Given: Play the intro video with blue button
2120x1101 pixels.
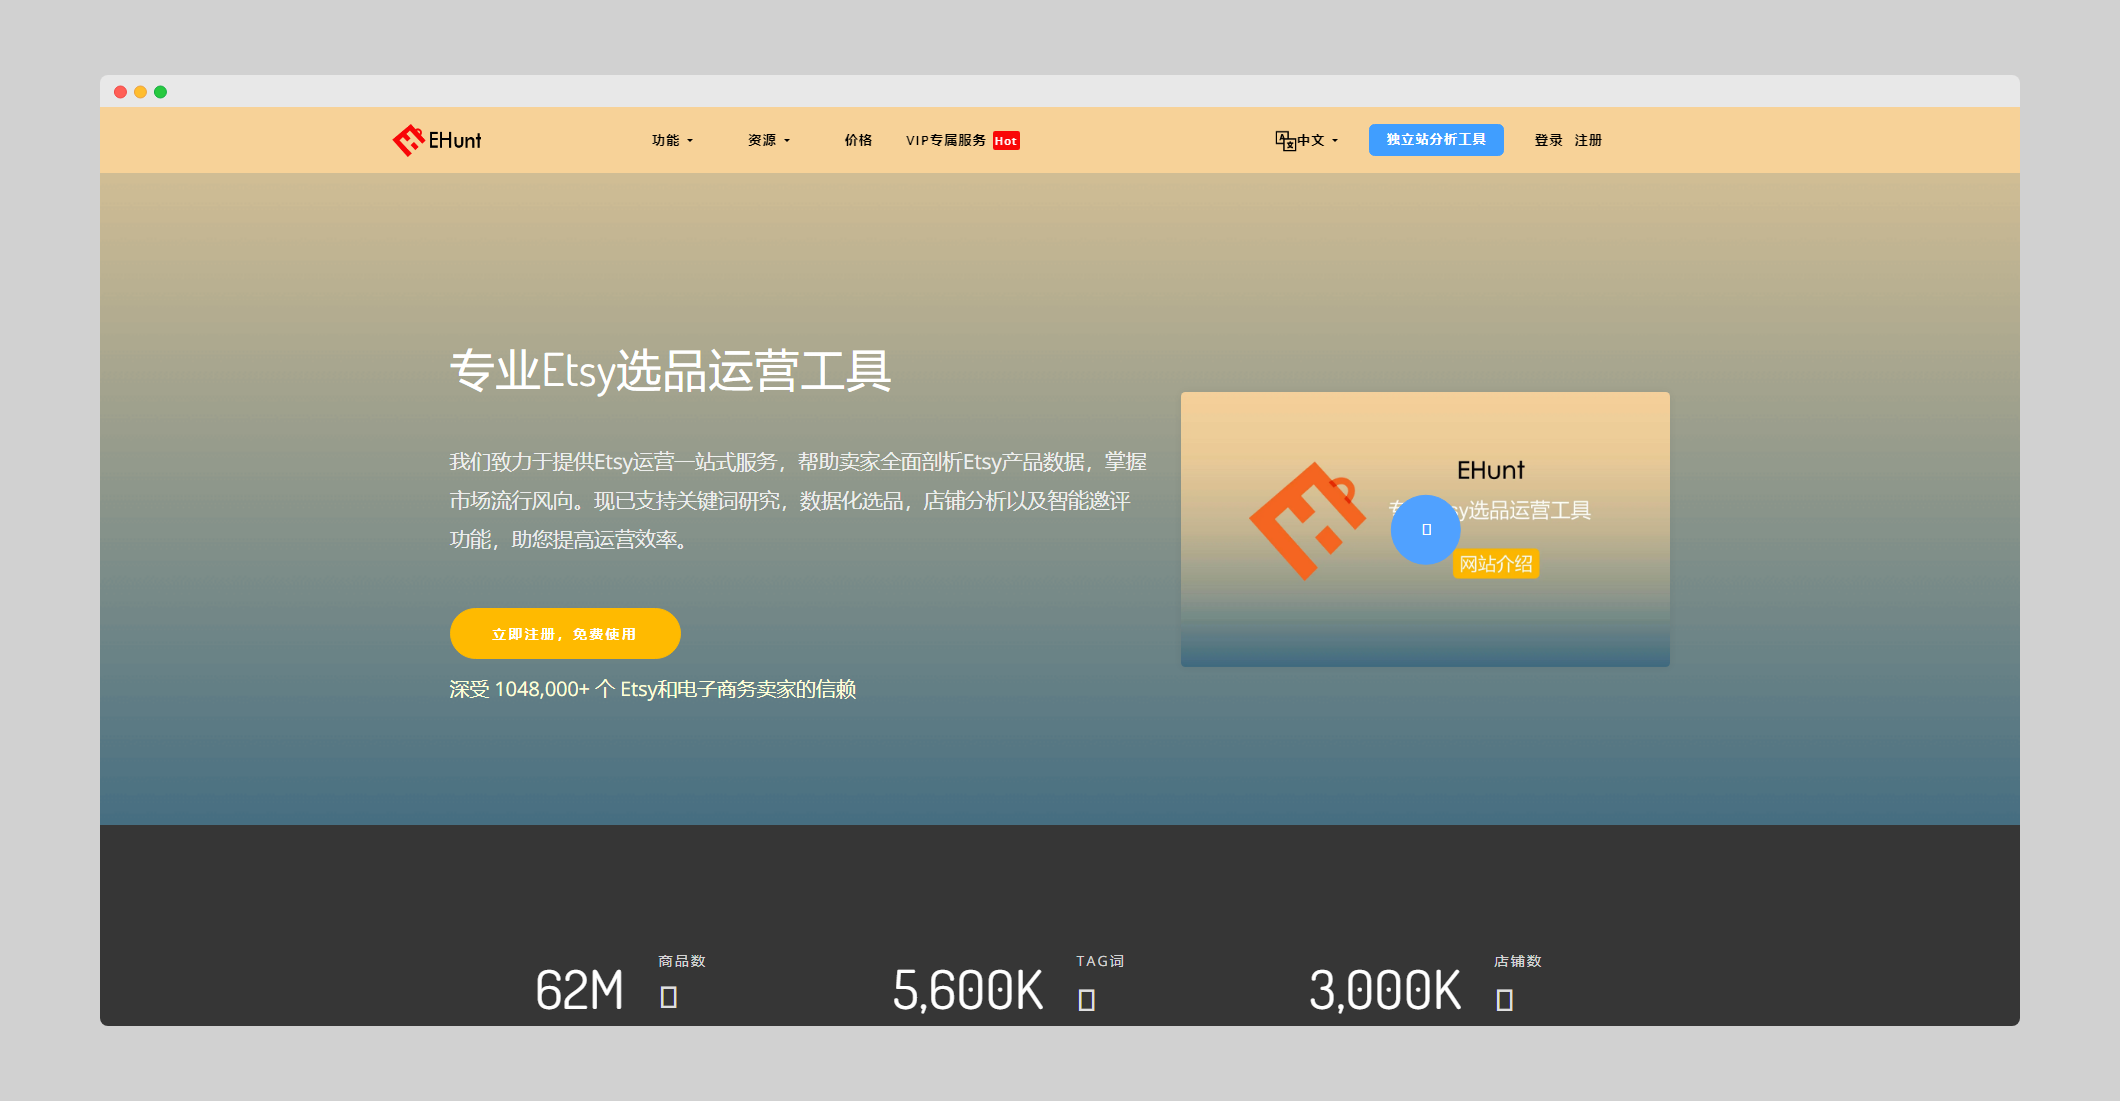Looking at the screenshot, I should [1426, 529].
